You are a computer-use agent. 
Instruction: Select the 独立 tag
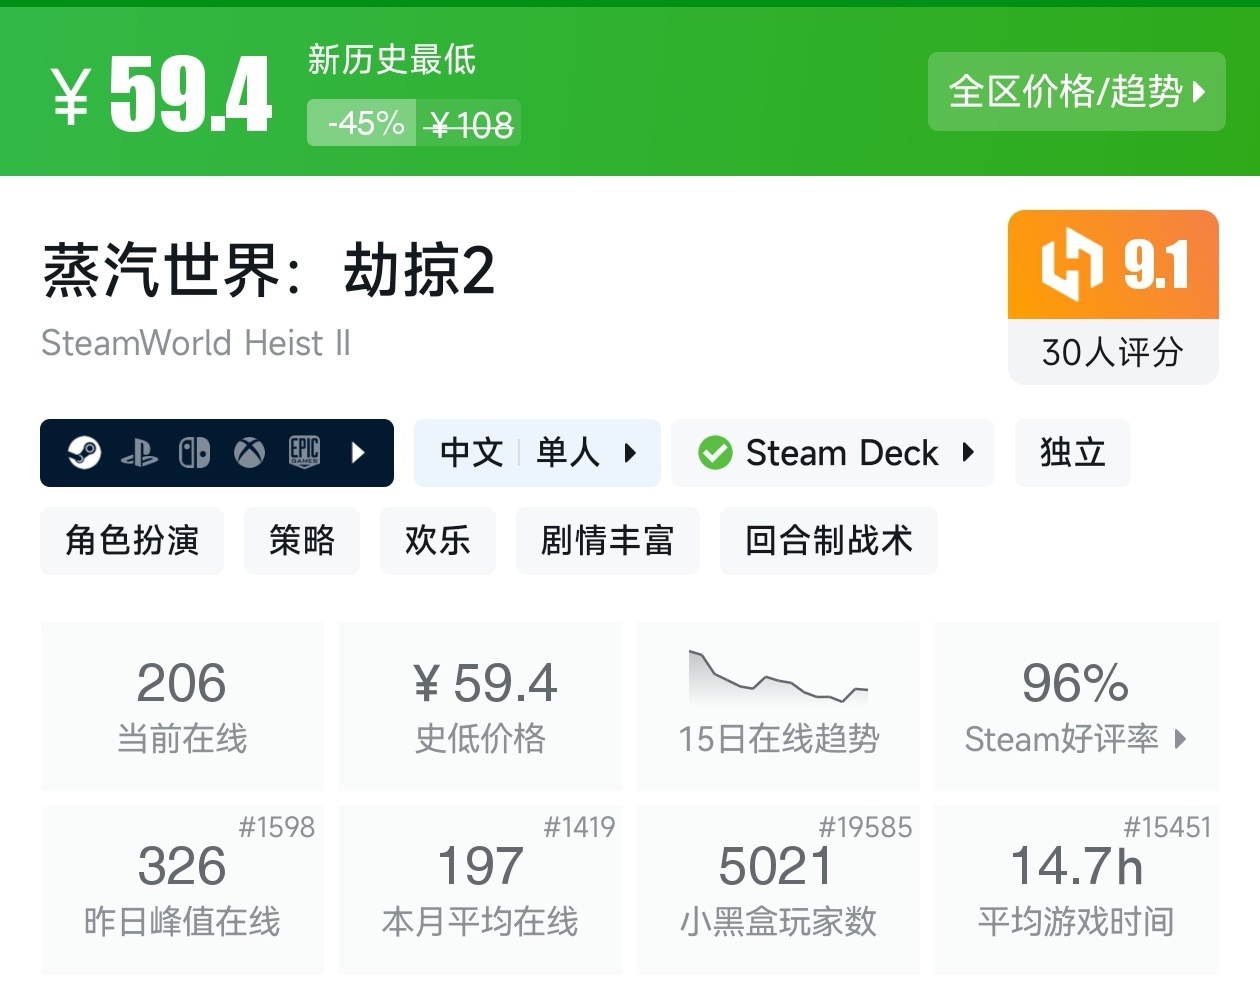click(1072, 453)
